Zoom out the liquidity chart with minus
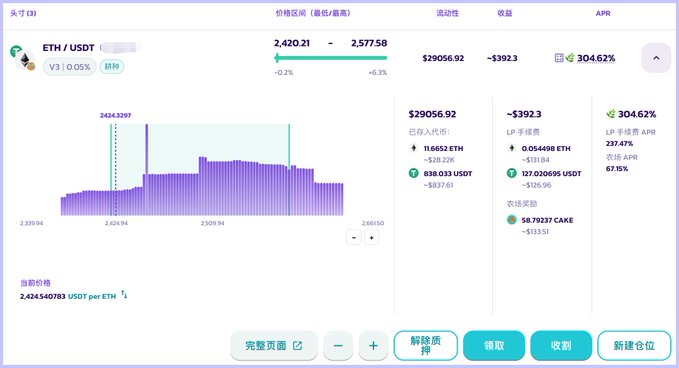The height and width of the screenshot is (368, 679). pyautogui.click(x=354, y=238)
